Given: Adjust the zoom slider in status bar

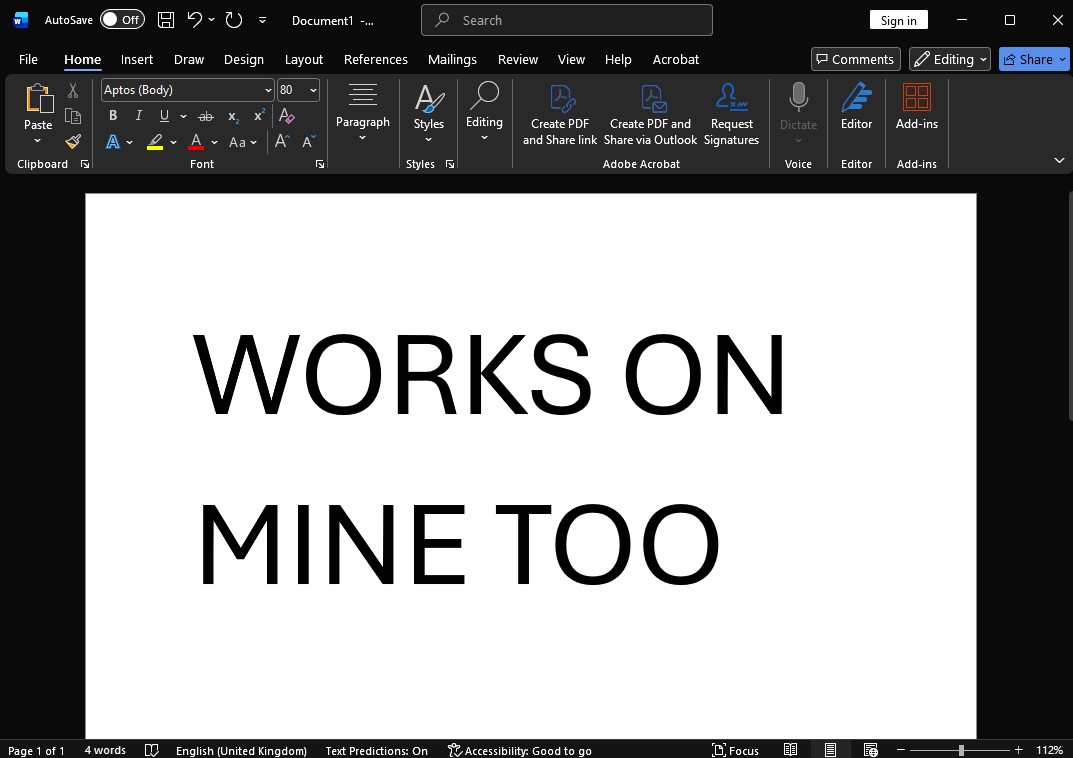Looking at the screenshot, I should tap(961, 750).
